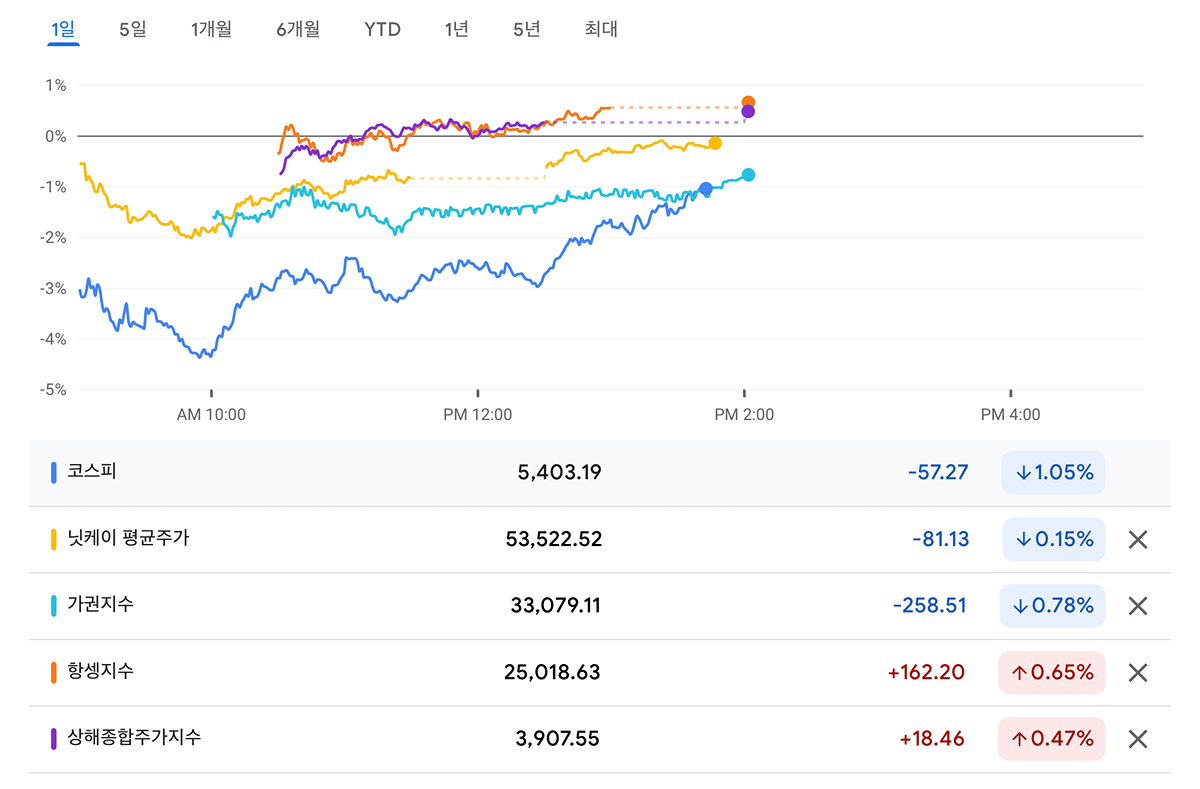Show the 1년 chart view
Screen dimensions: 1200x789
tap(456, 29)
